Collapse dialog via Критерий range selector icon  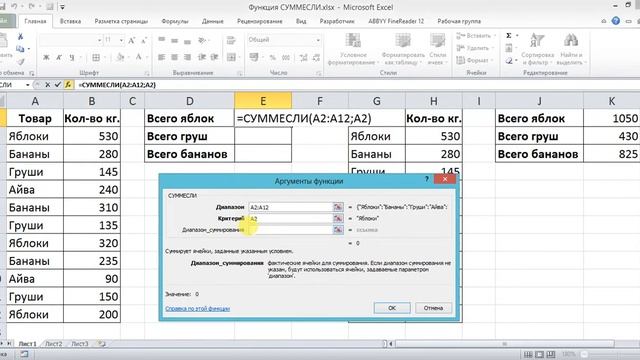(x=338, y=219)
